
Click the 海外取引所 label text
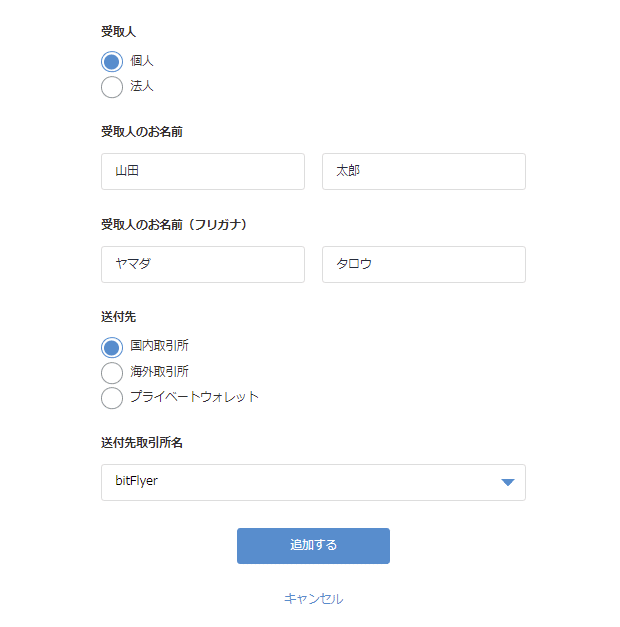(159, 371)
